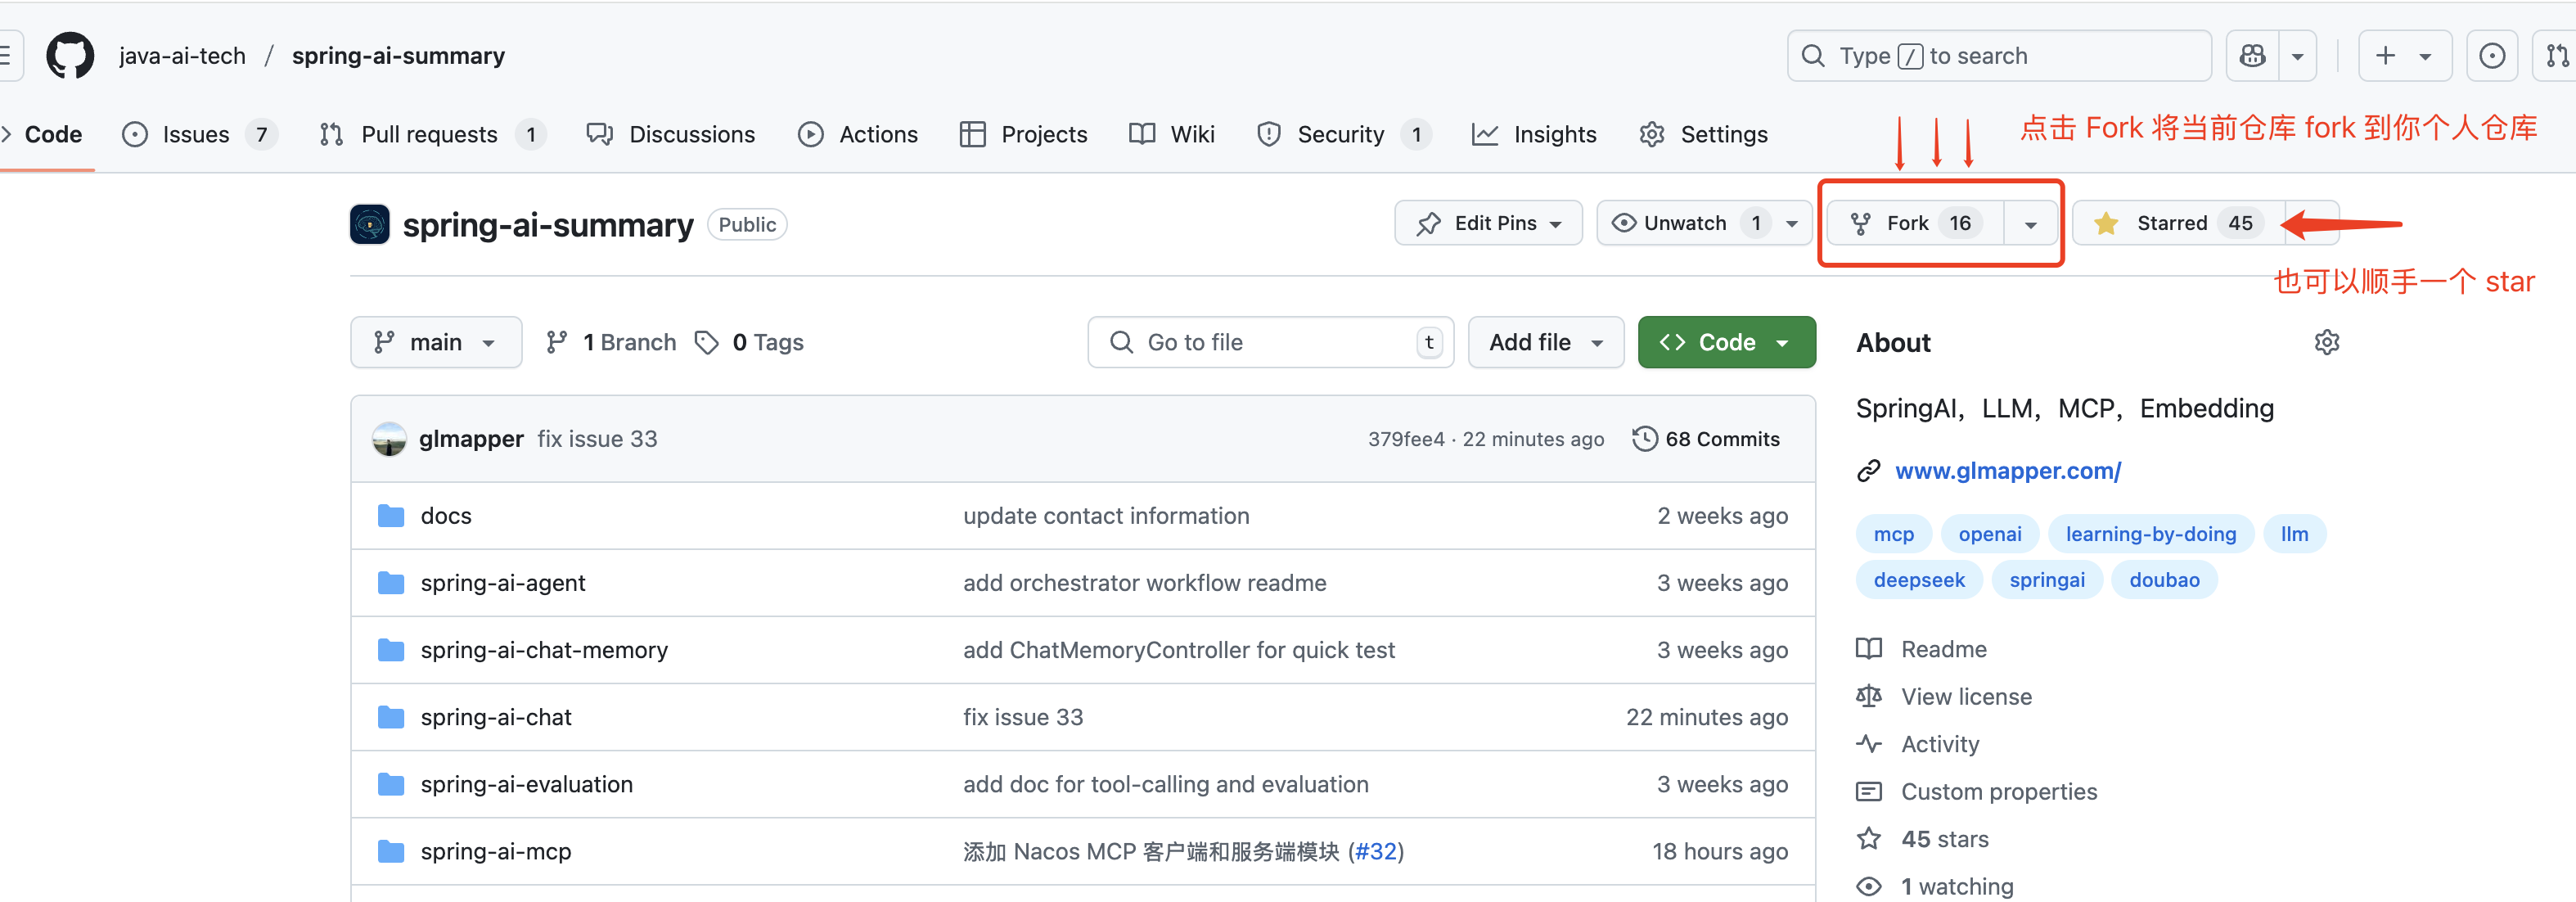Open the repository Settings tab

tap(1703, 134)
